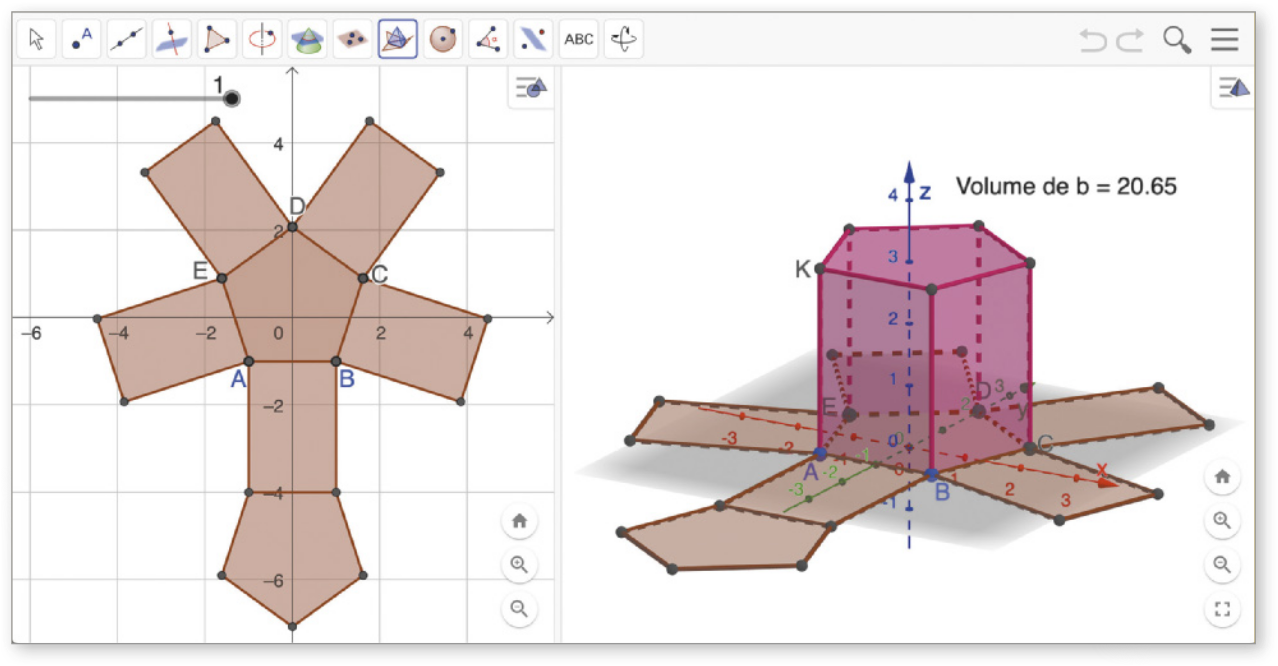The image size is (1278, 666).
Task: Enter fullscreen from the 3D view
Action: 1222,608
